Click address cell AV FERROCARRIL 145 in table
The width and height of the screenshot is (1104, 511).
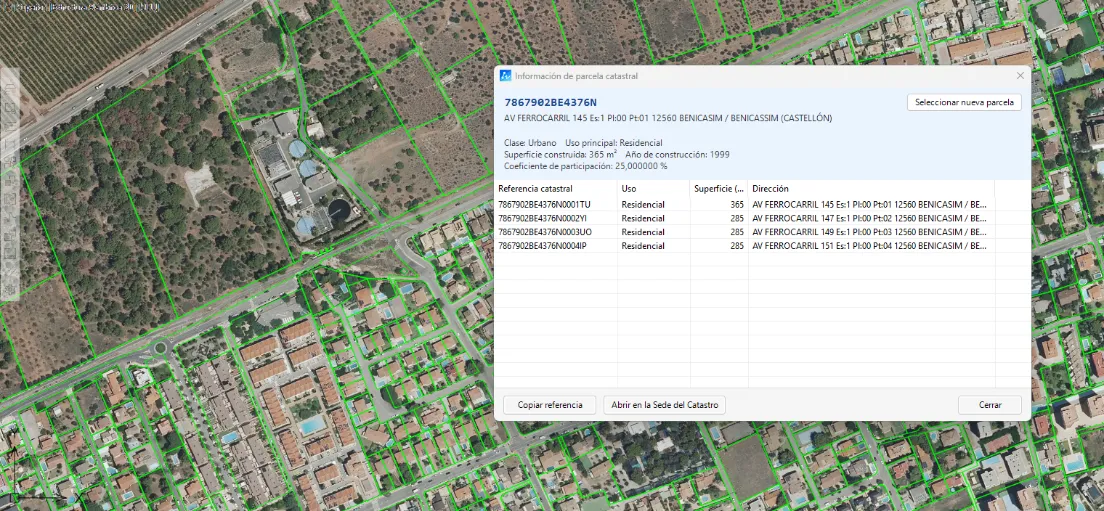point(870,205)
